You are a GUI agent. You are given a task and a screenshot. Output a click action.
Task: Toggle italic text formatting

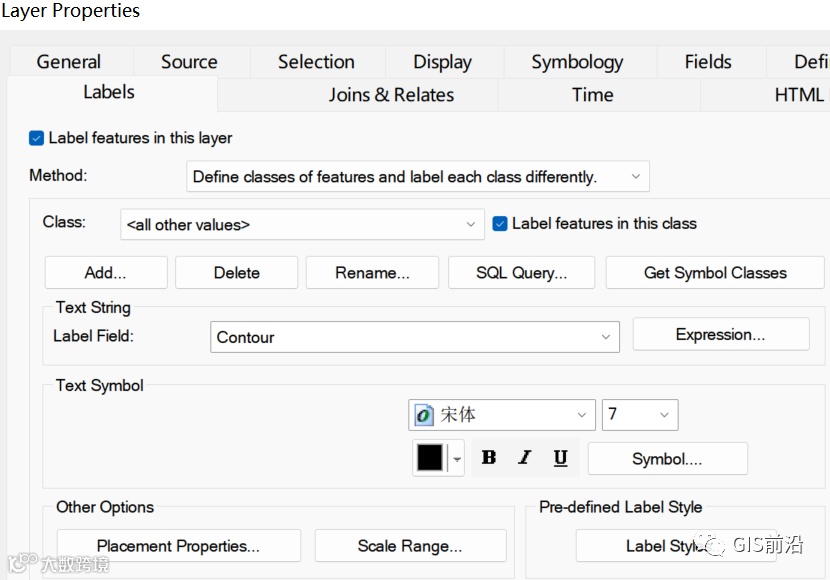pyautogui.click(x=525, y=458)
